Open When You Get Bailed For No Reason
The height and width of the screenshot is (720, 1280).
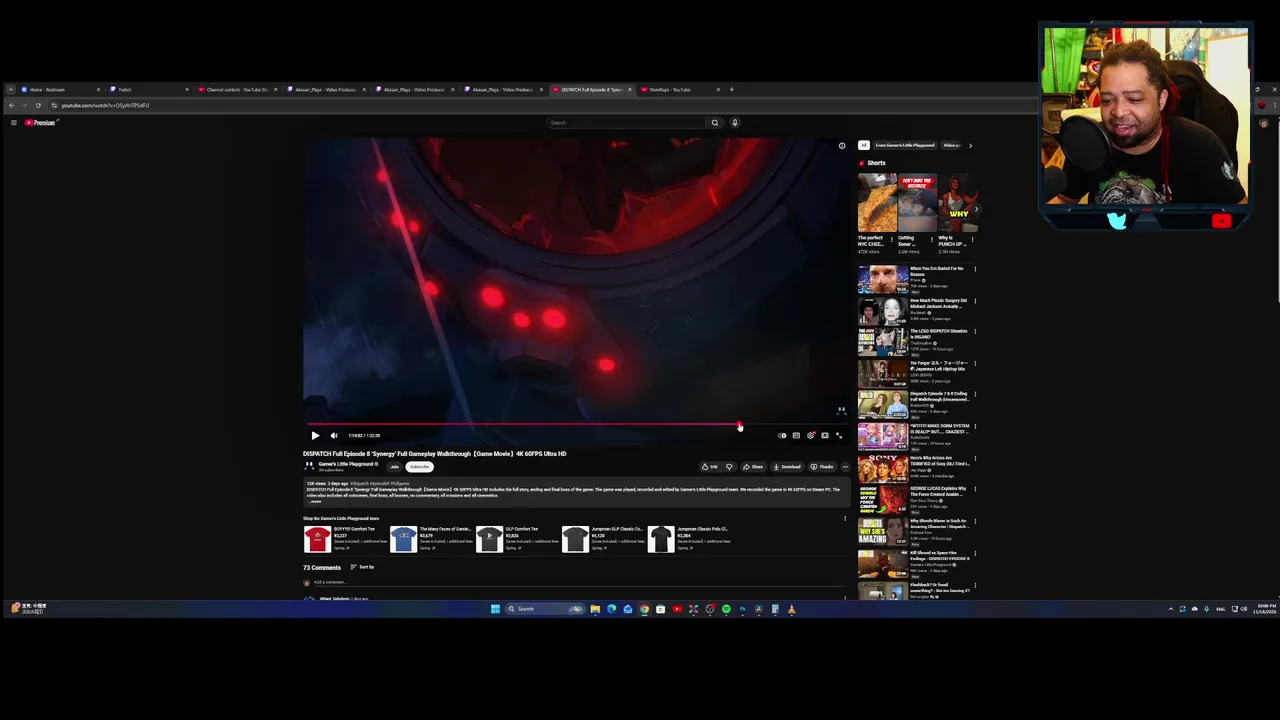[883, 279]
